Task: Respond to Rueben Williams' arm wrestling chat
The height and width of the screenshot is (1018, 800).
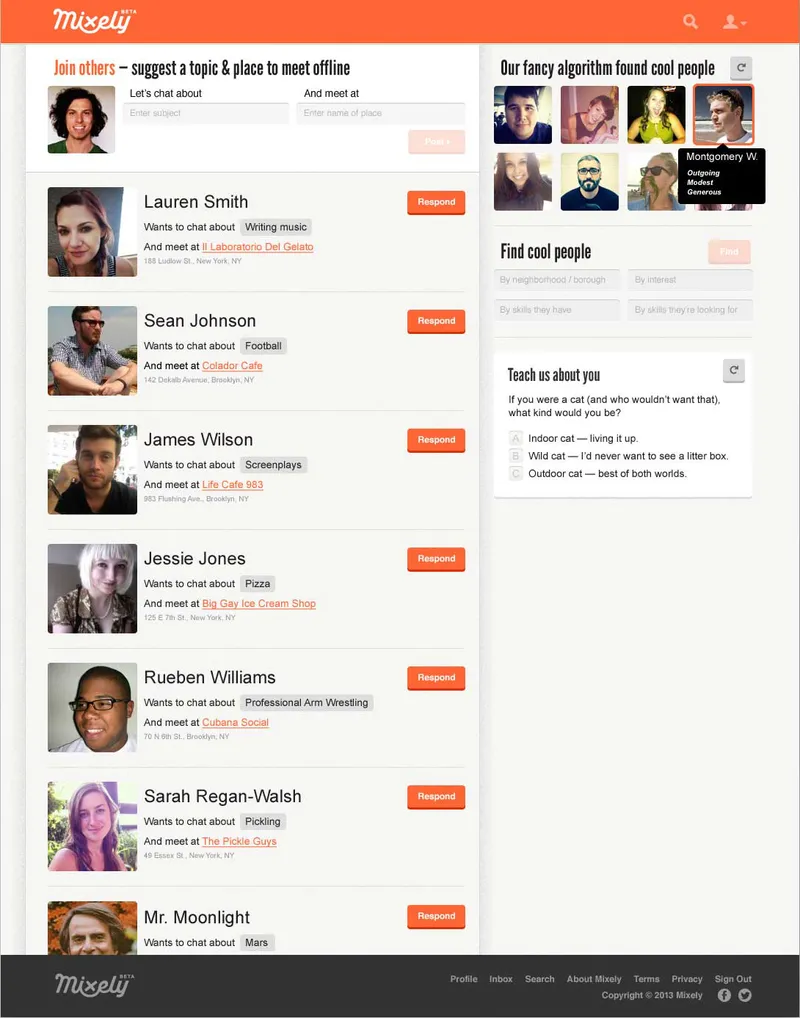Action: 436,678
